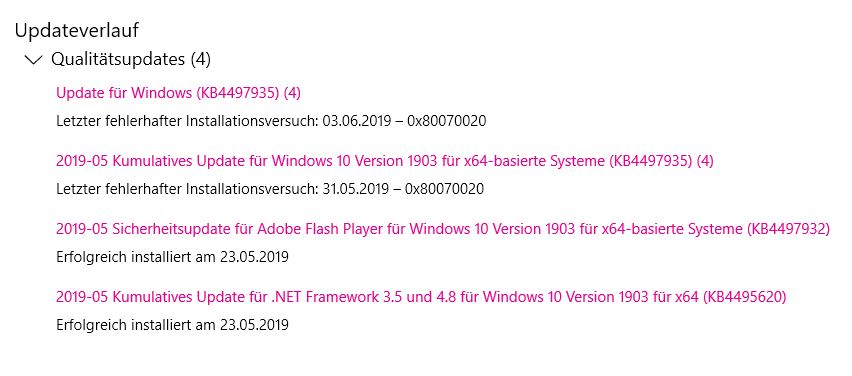The height and width of the screenshot is (376, 852).
Task: Click the KB4495620 identifier in the .NET link
Action: (746, 297)
